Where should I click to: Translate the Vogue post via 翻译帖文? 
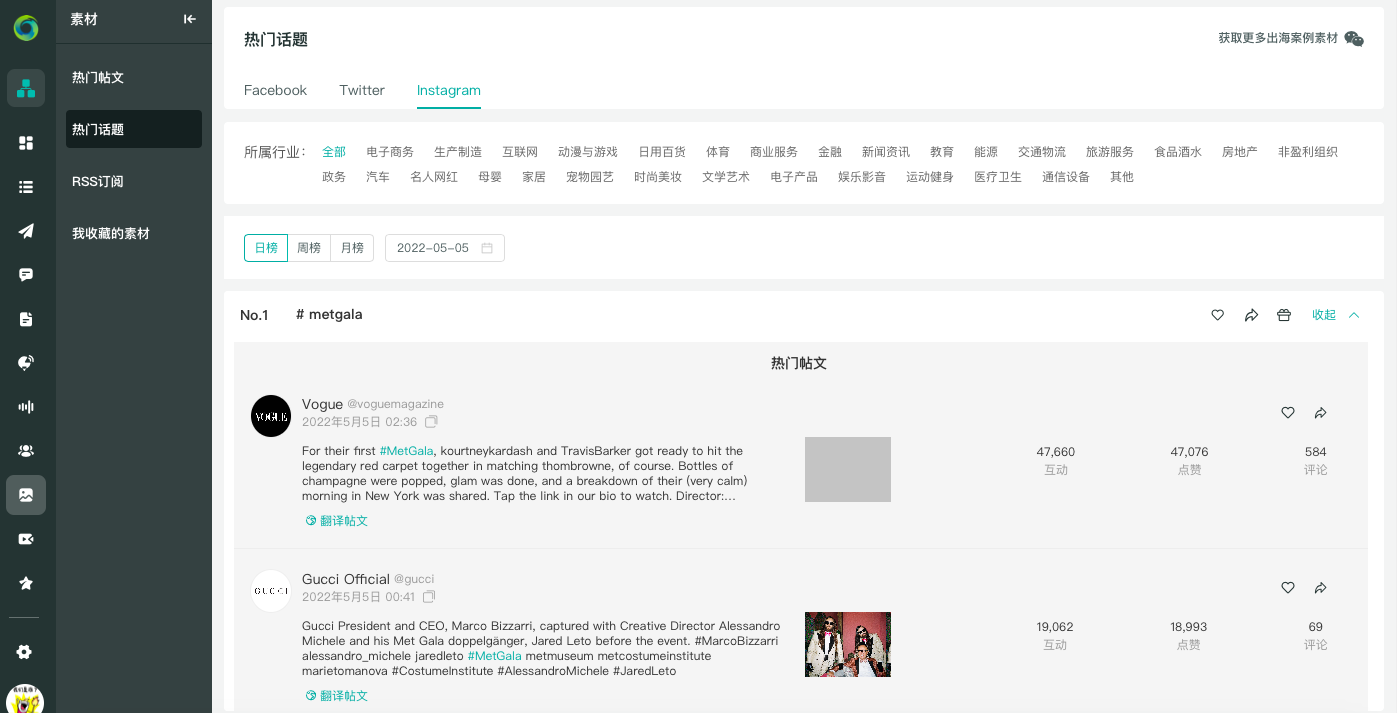337,521
